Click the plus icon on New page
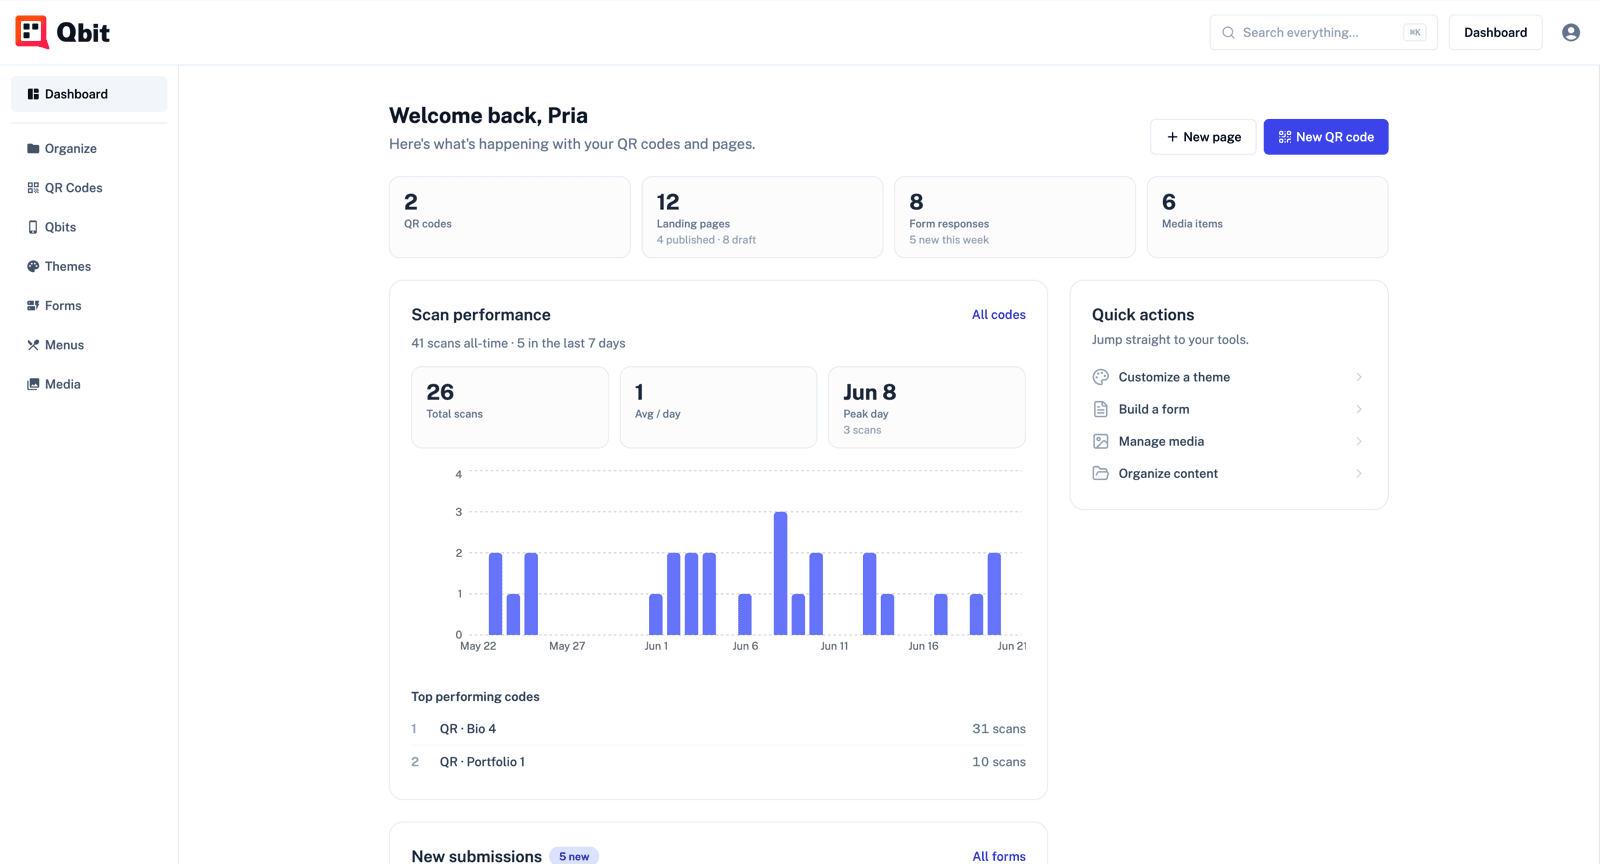Viewport: 1600px width, 864px height. (x=1172, y=137)
